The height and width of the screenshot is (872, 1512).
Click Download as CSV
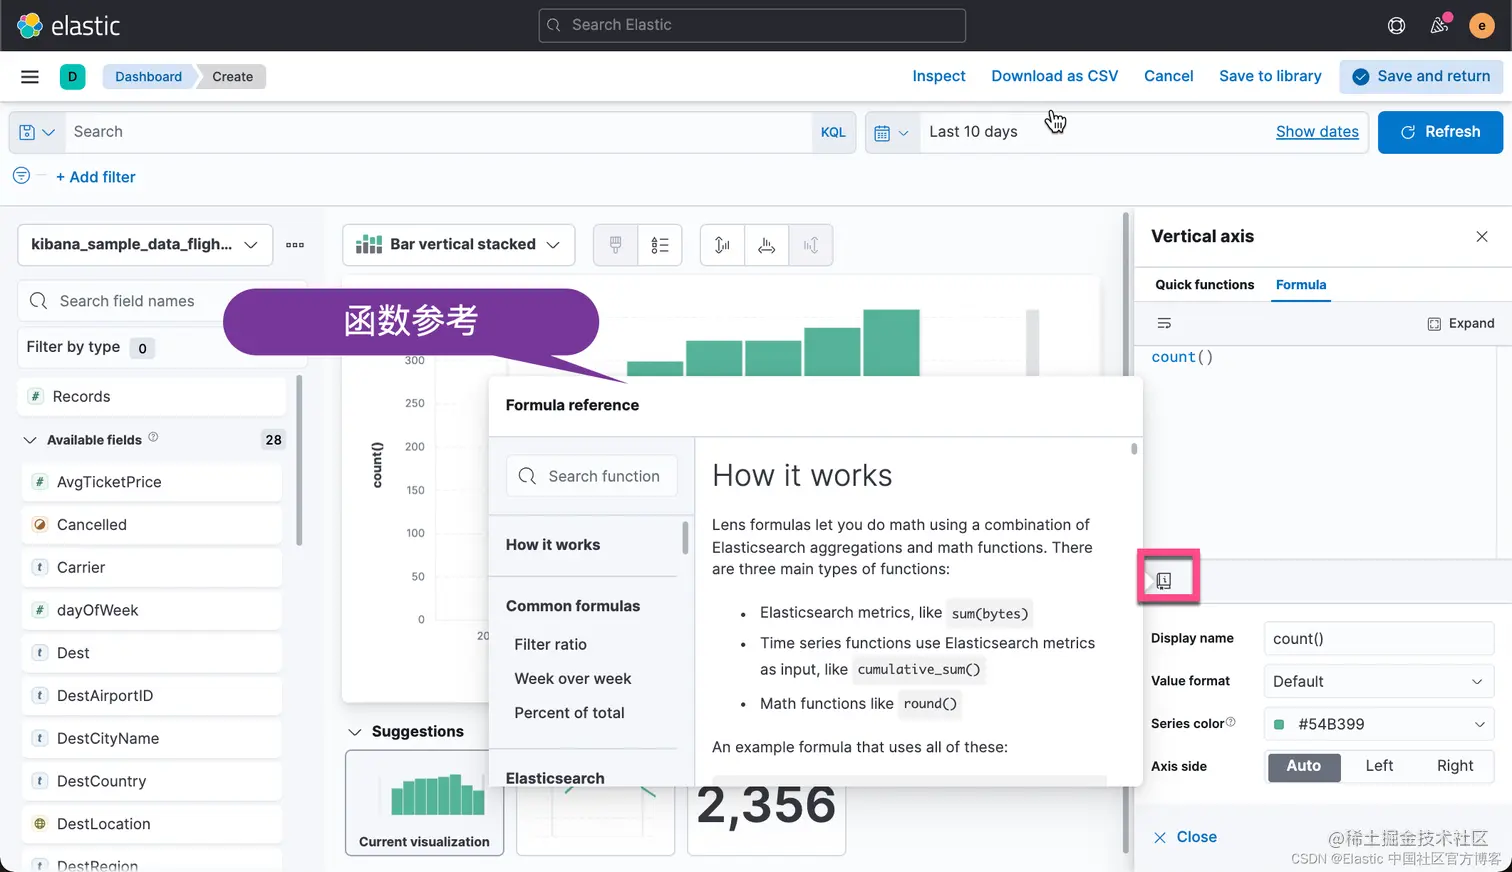tap(1054, 76)
